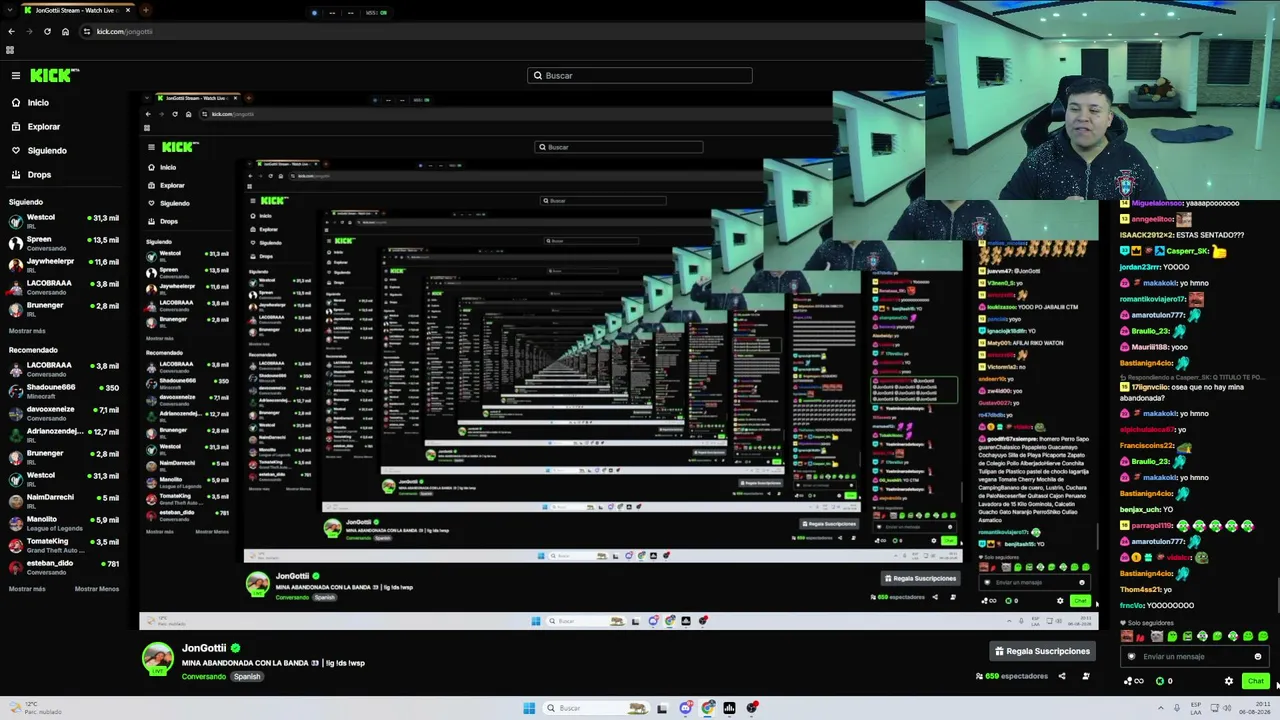Click the JonGottii channel name

pos(204,648)
